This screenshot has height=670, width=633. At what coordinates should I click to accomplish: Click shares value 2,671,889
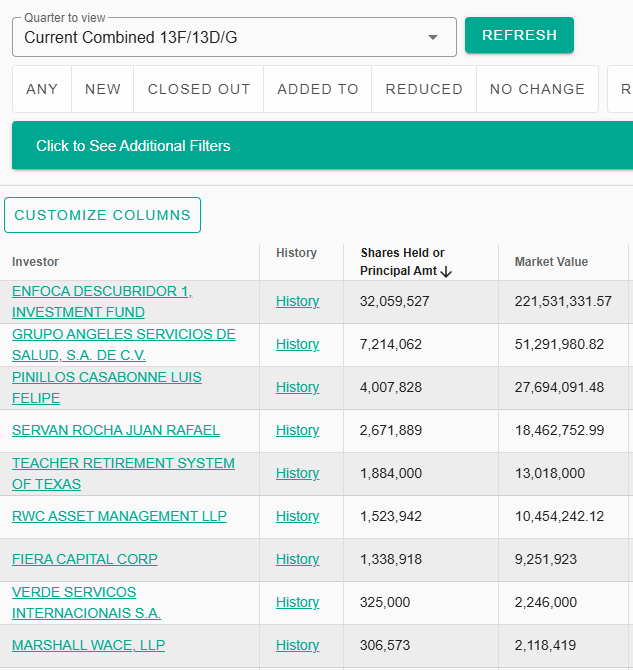391,430
